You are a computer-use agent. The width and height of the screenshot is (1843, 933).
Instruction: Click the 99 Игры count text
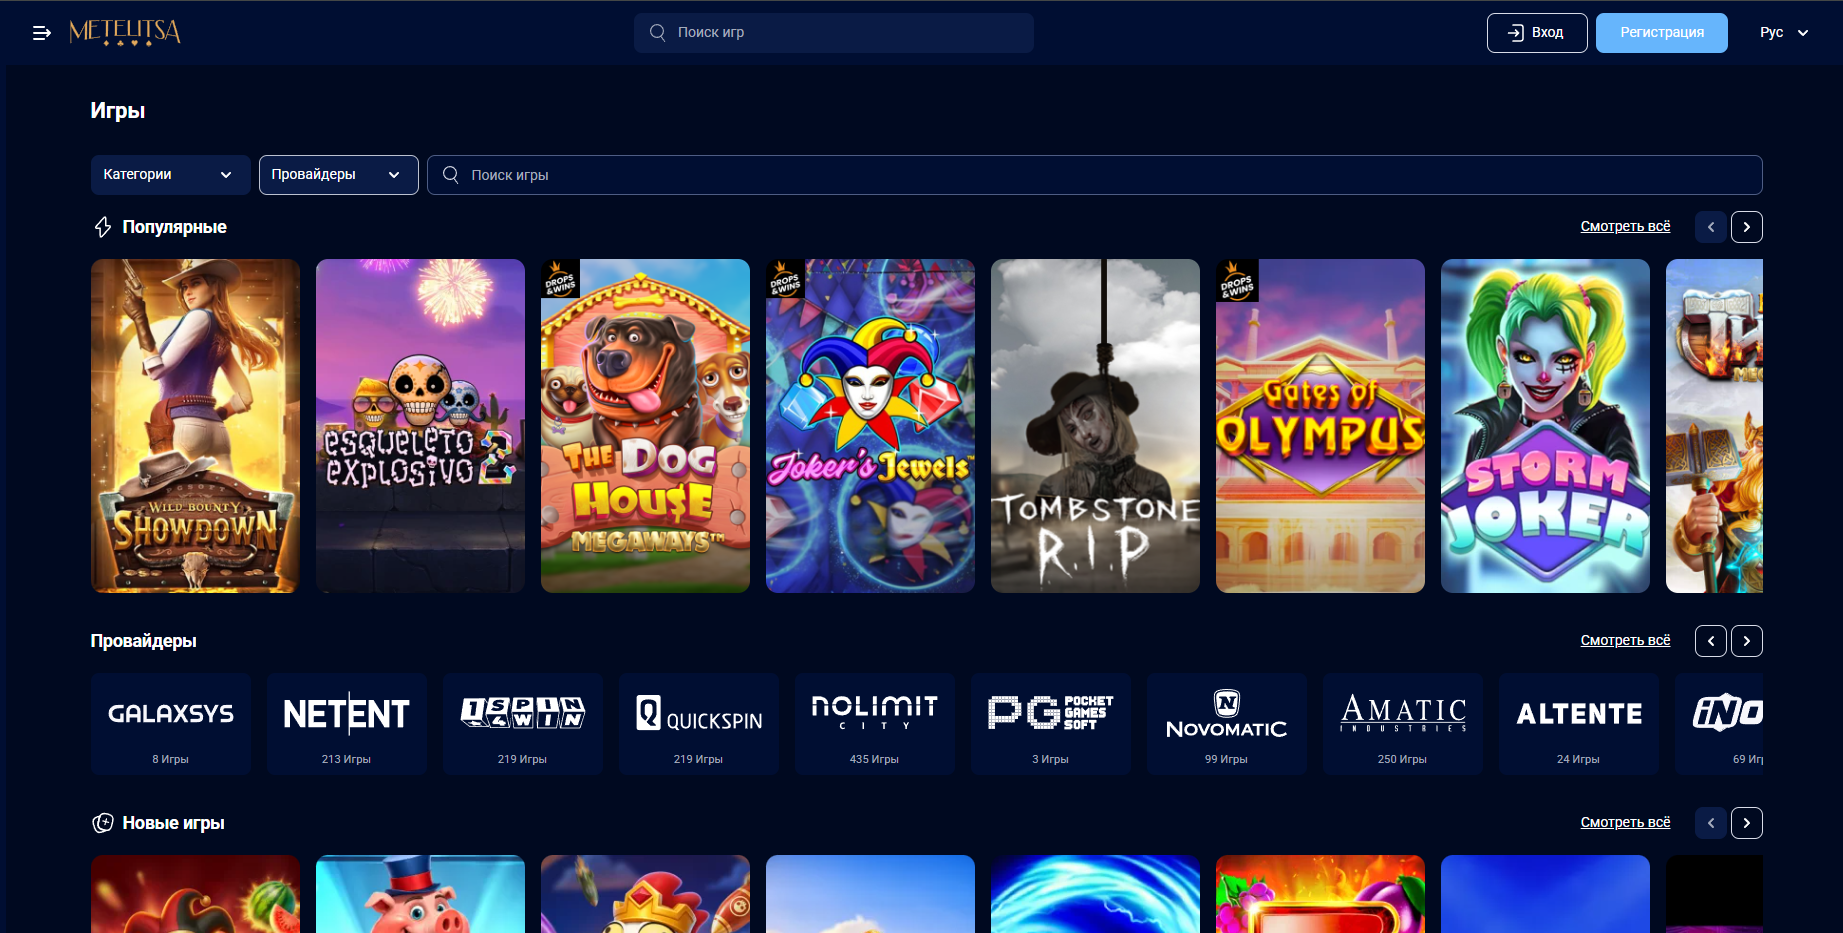pos(1226,760)
